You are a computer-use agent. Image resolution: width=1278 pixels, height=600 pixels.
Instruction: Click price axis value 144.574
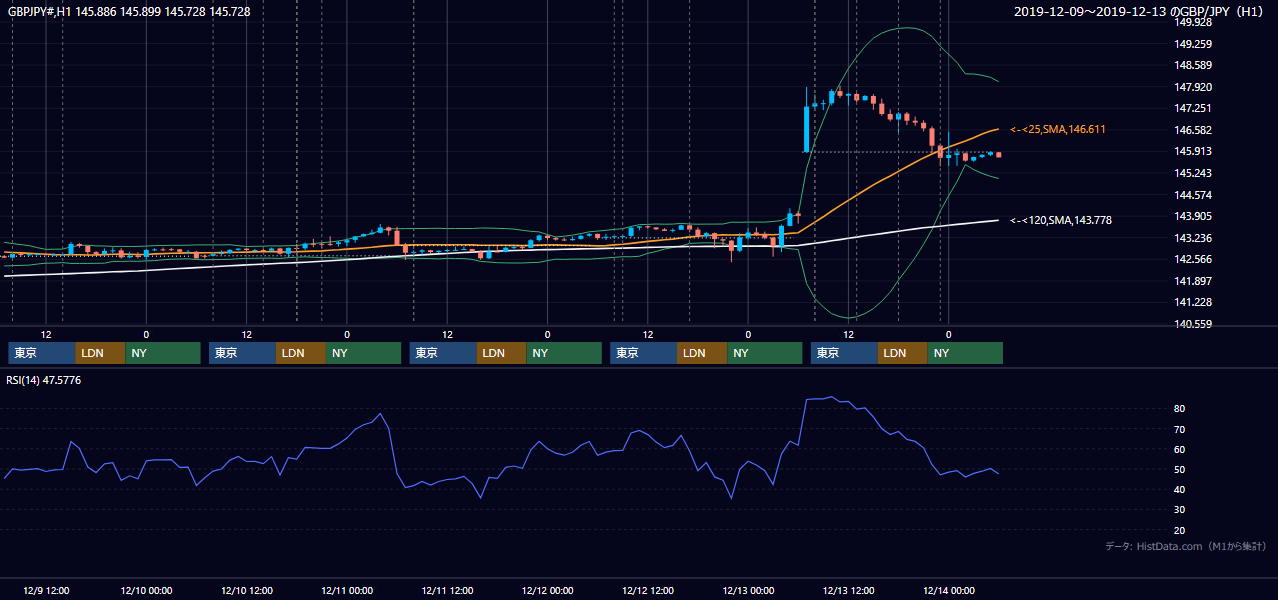pos(1192,195)
